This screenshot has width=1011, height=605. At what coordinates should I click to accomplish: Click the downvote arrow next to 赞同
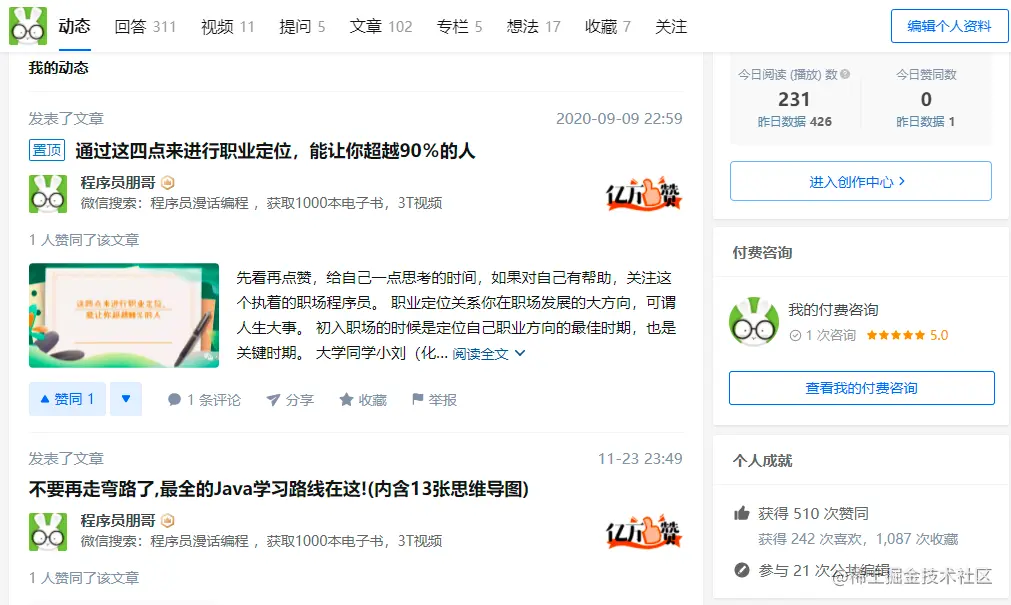point(126,398)
